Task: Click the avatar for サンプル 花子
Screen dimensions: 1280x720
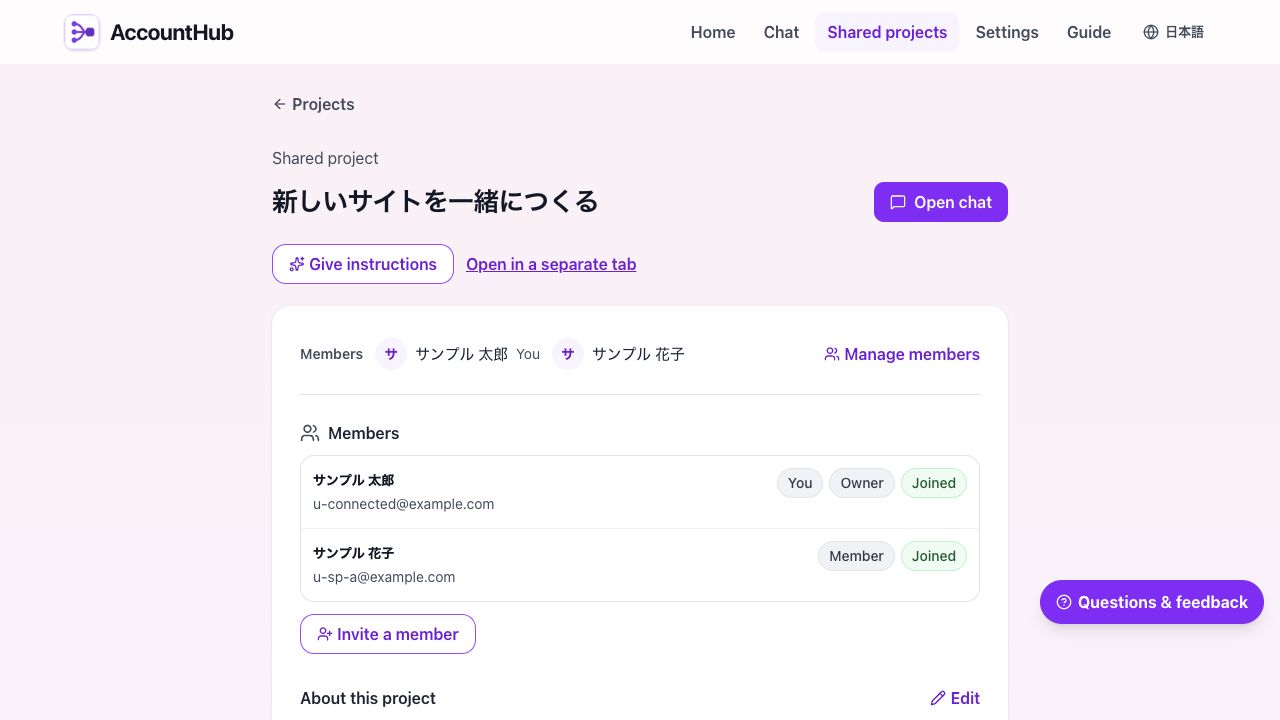Action: point(568,354)
